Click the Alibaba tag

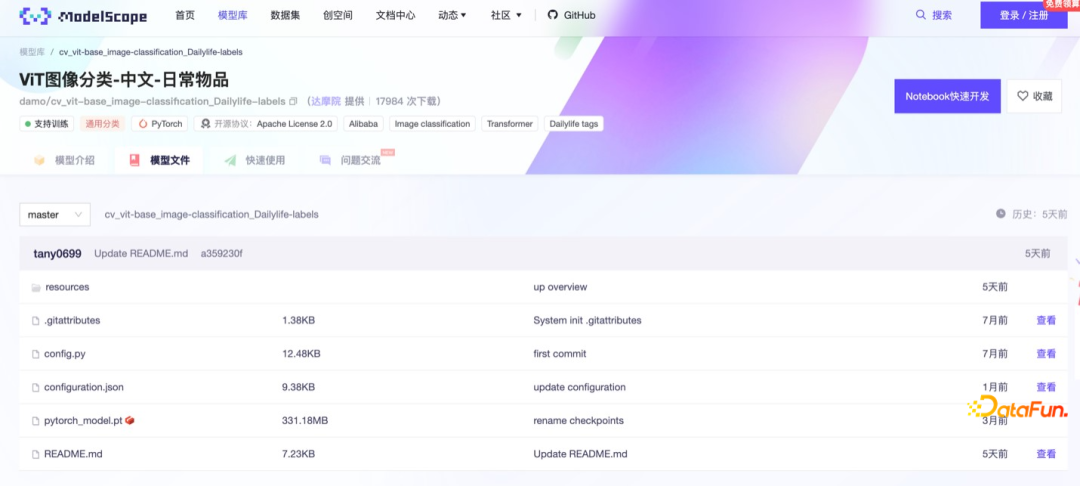(363, 124)
